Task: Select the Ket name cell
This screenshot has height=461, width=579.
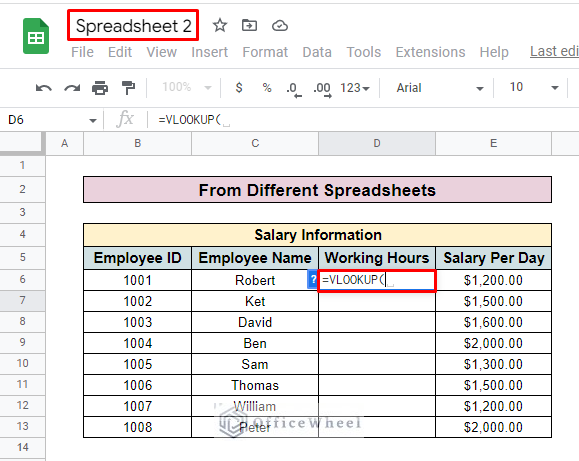Action: (255, 301)
